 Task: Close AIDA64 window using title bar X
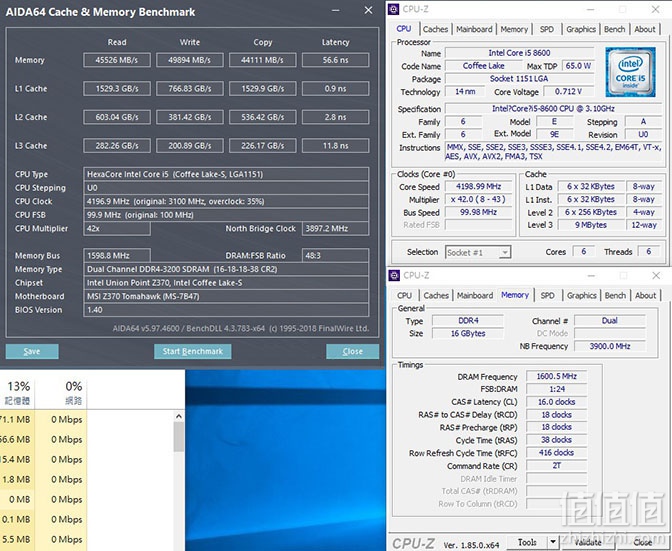(x=368, y=10)
